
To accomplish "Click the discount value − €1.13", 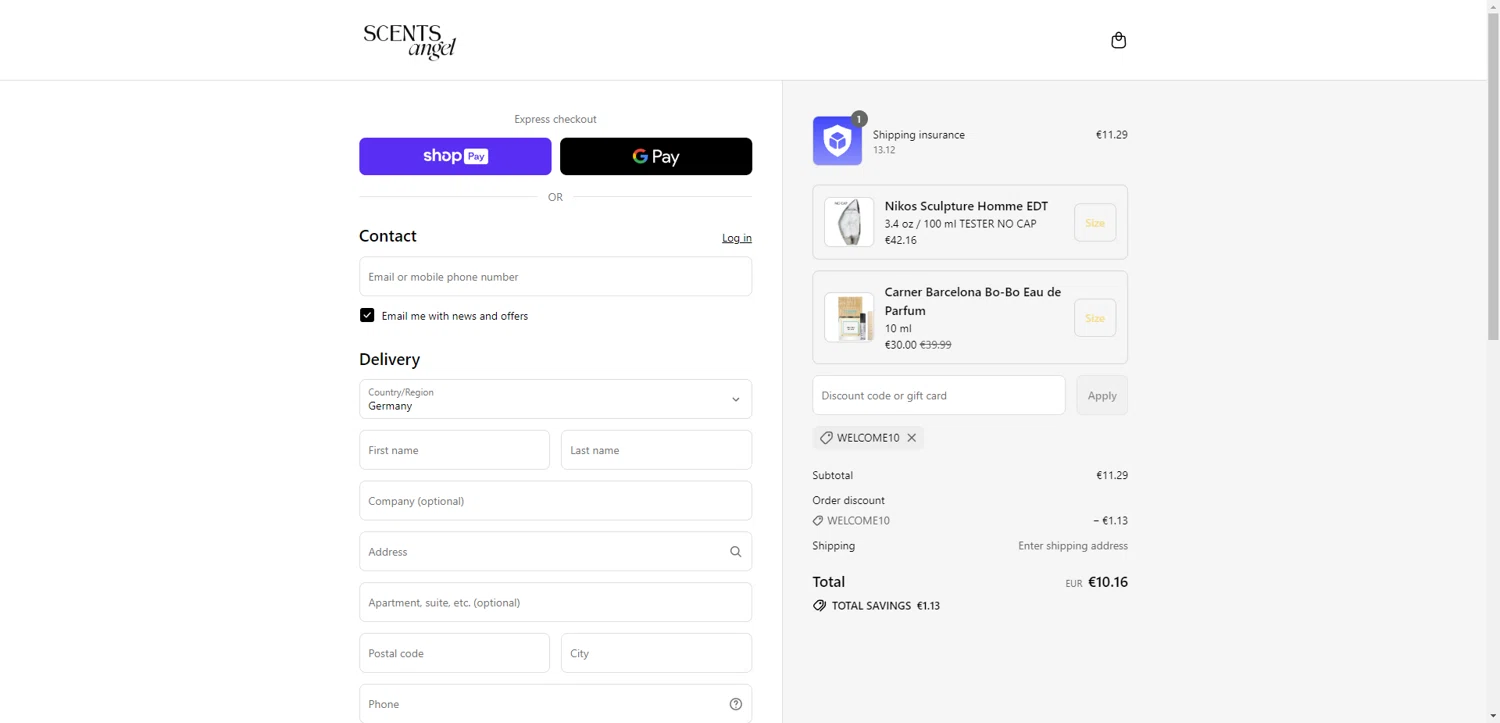I will point(1111,521).
